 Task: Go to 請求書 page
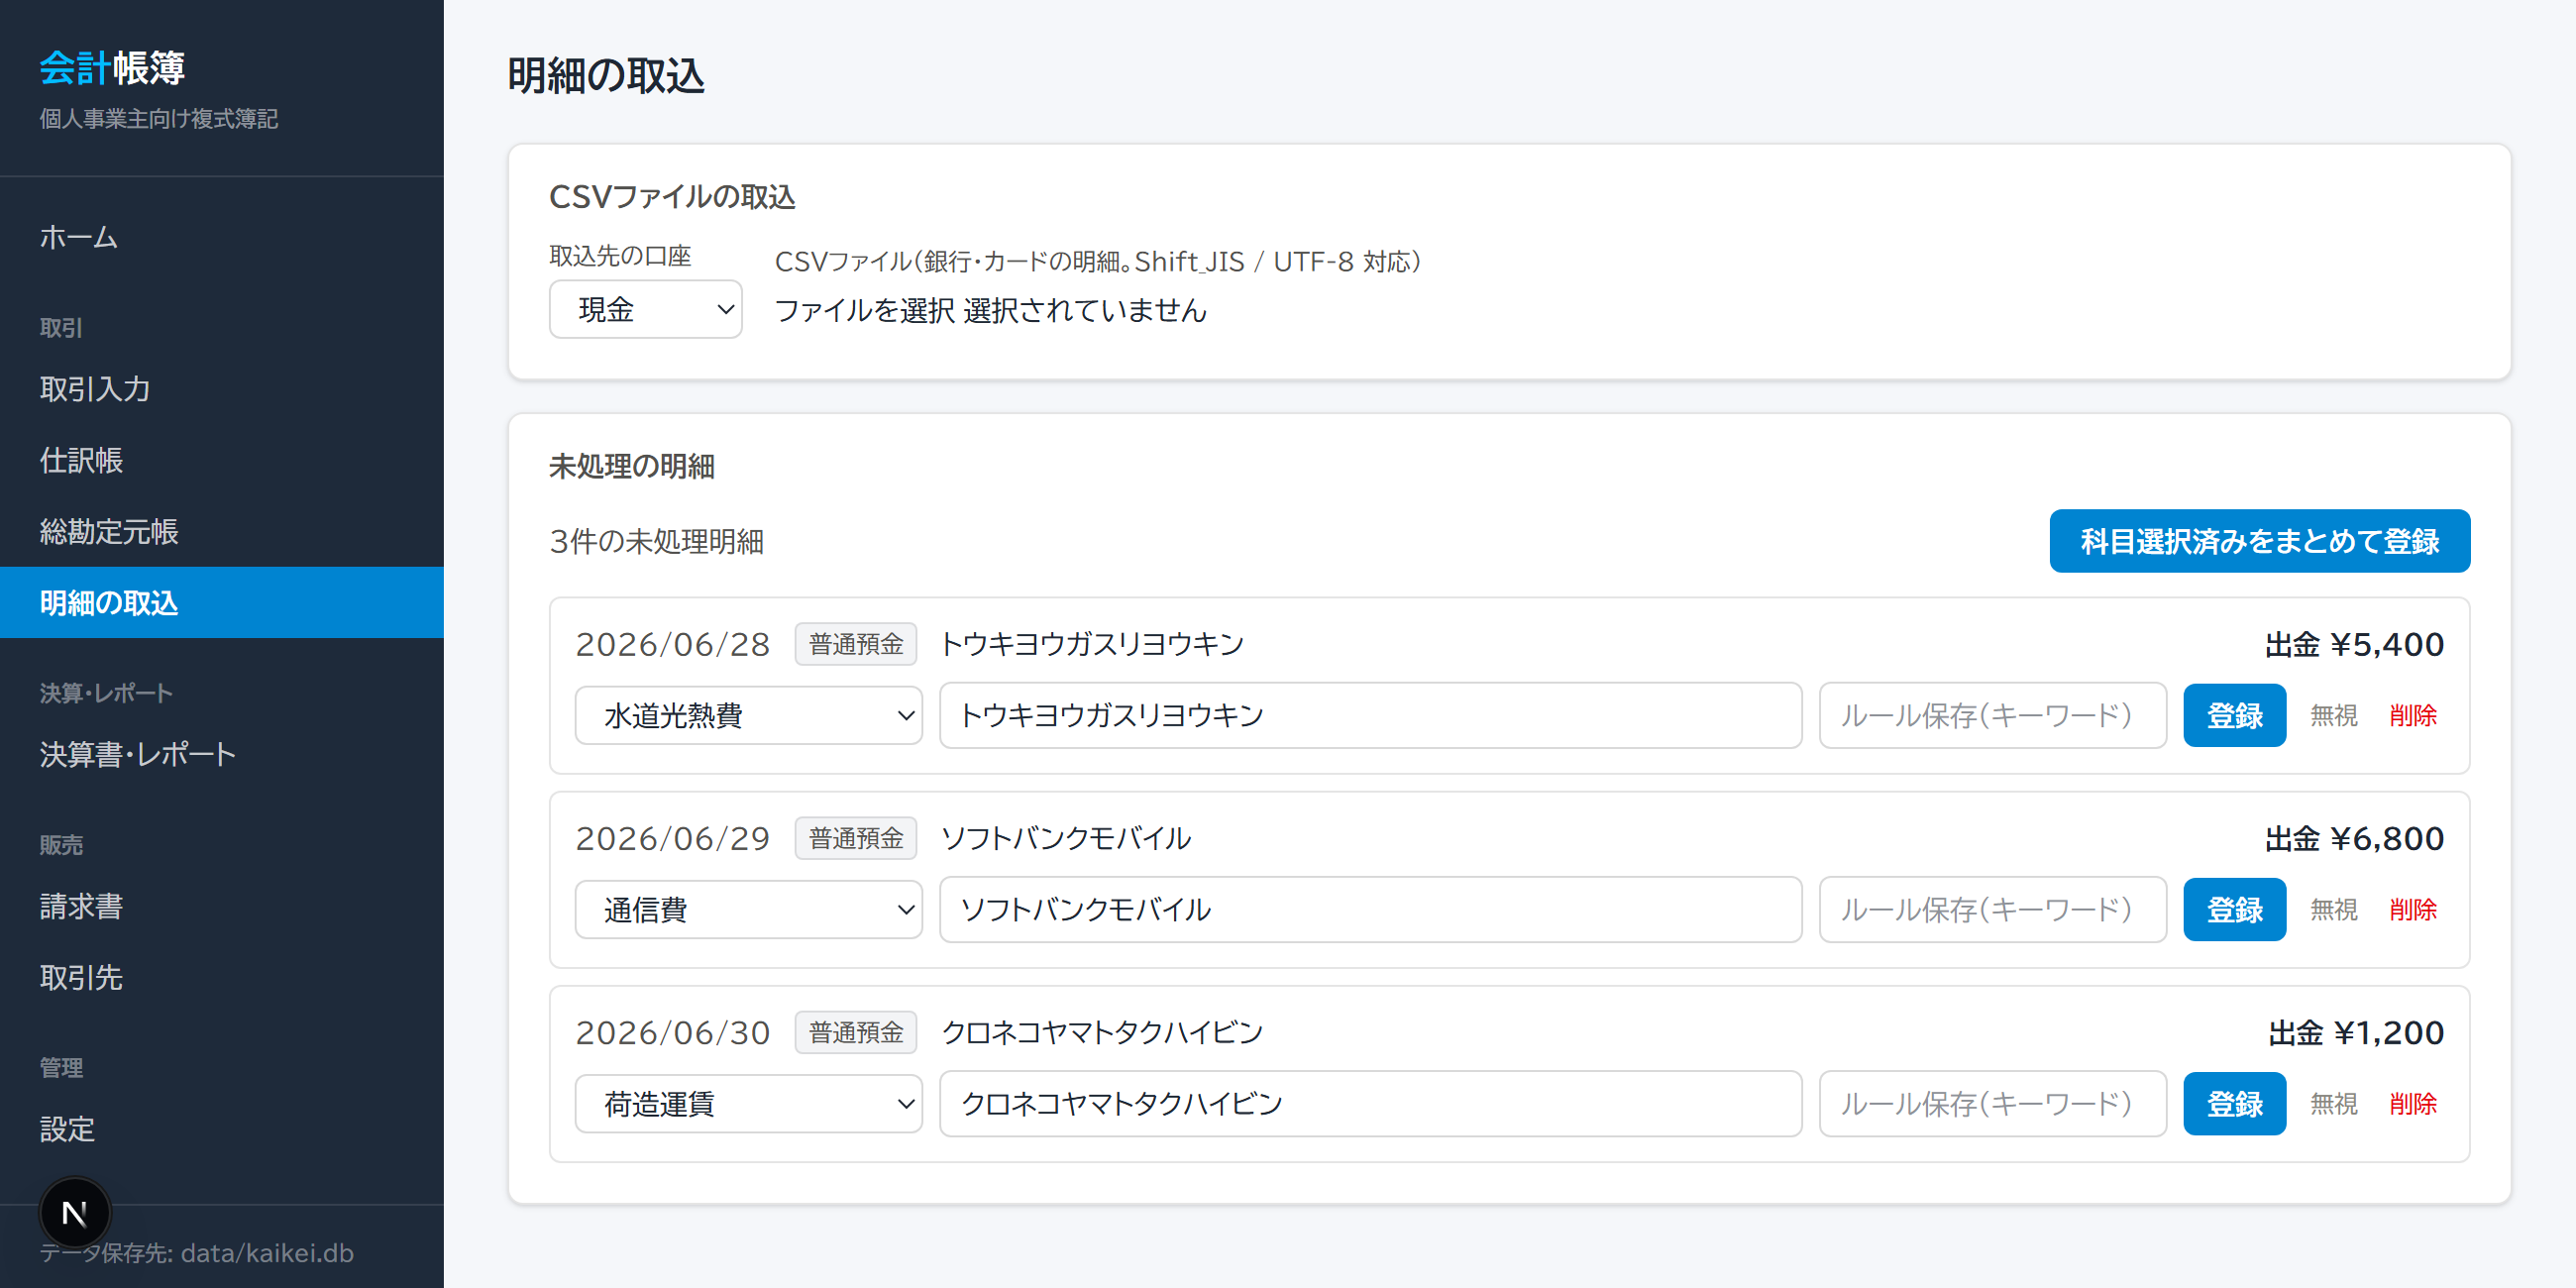(222, 906)
